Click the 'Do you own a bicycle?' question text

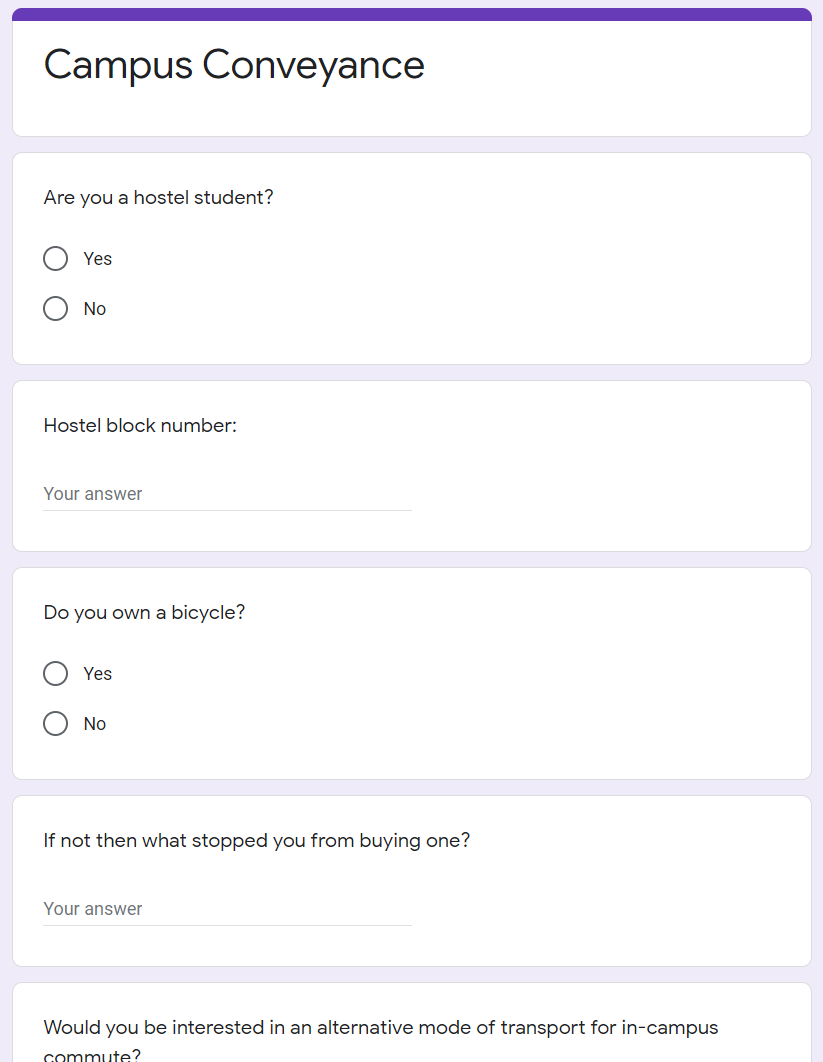coord(144,613)
